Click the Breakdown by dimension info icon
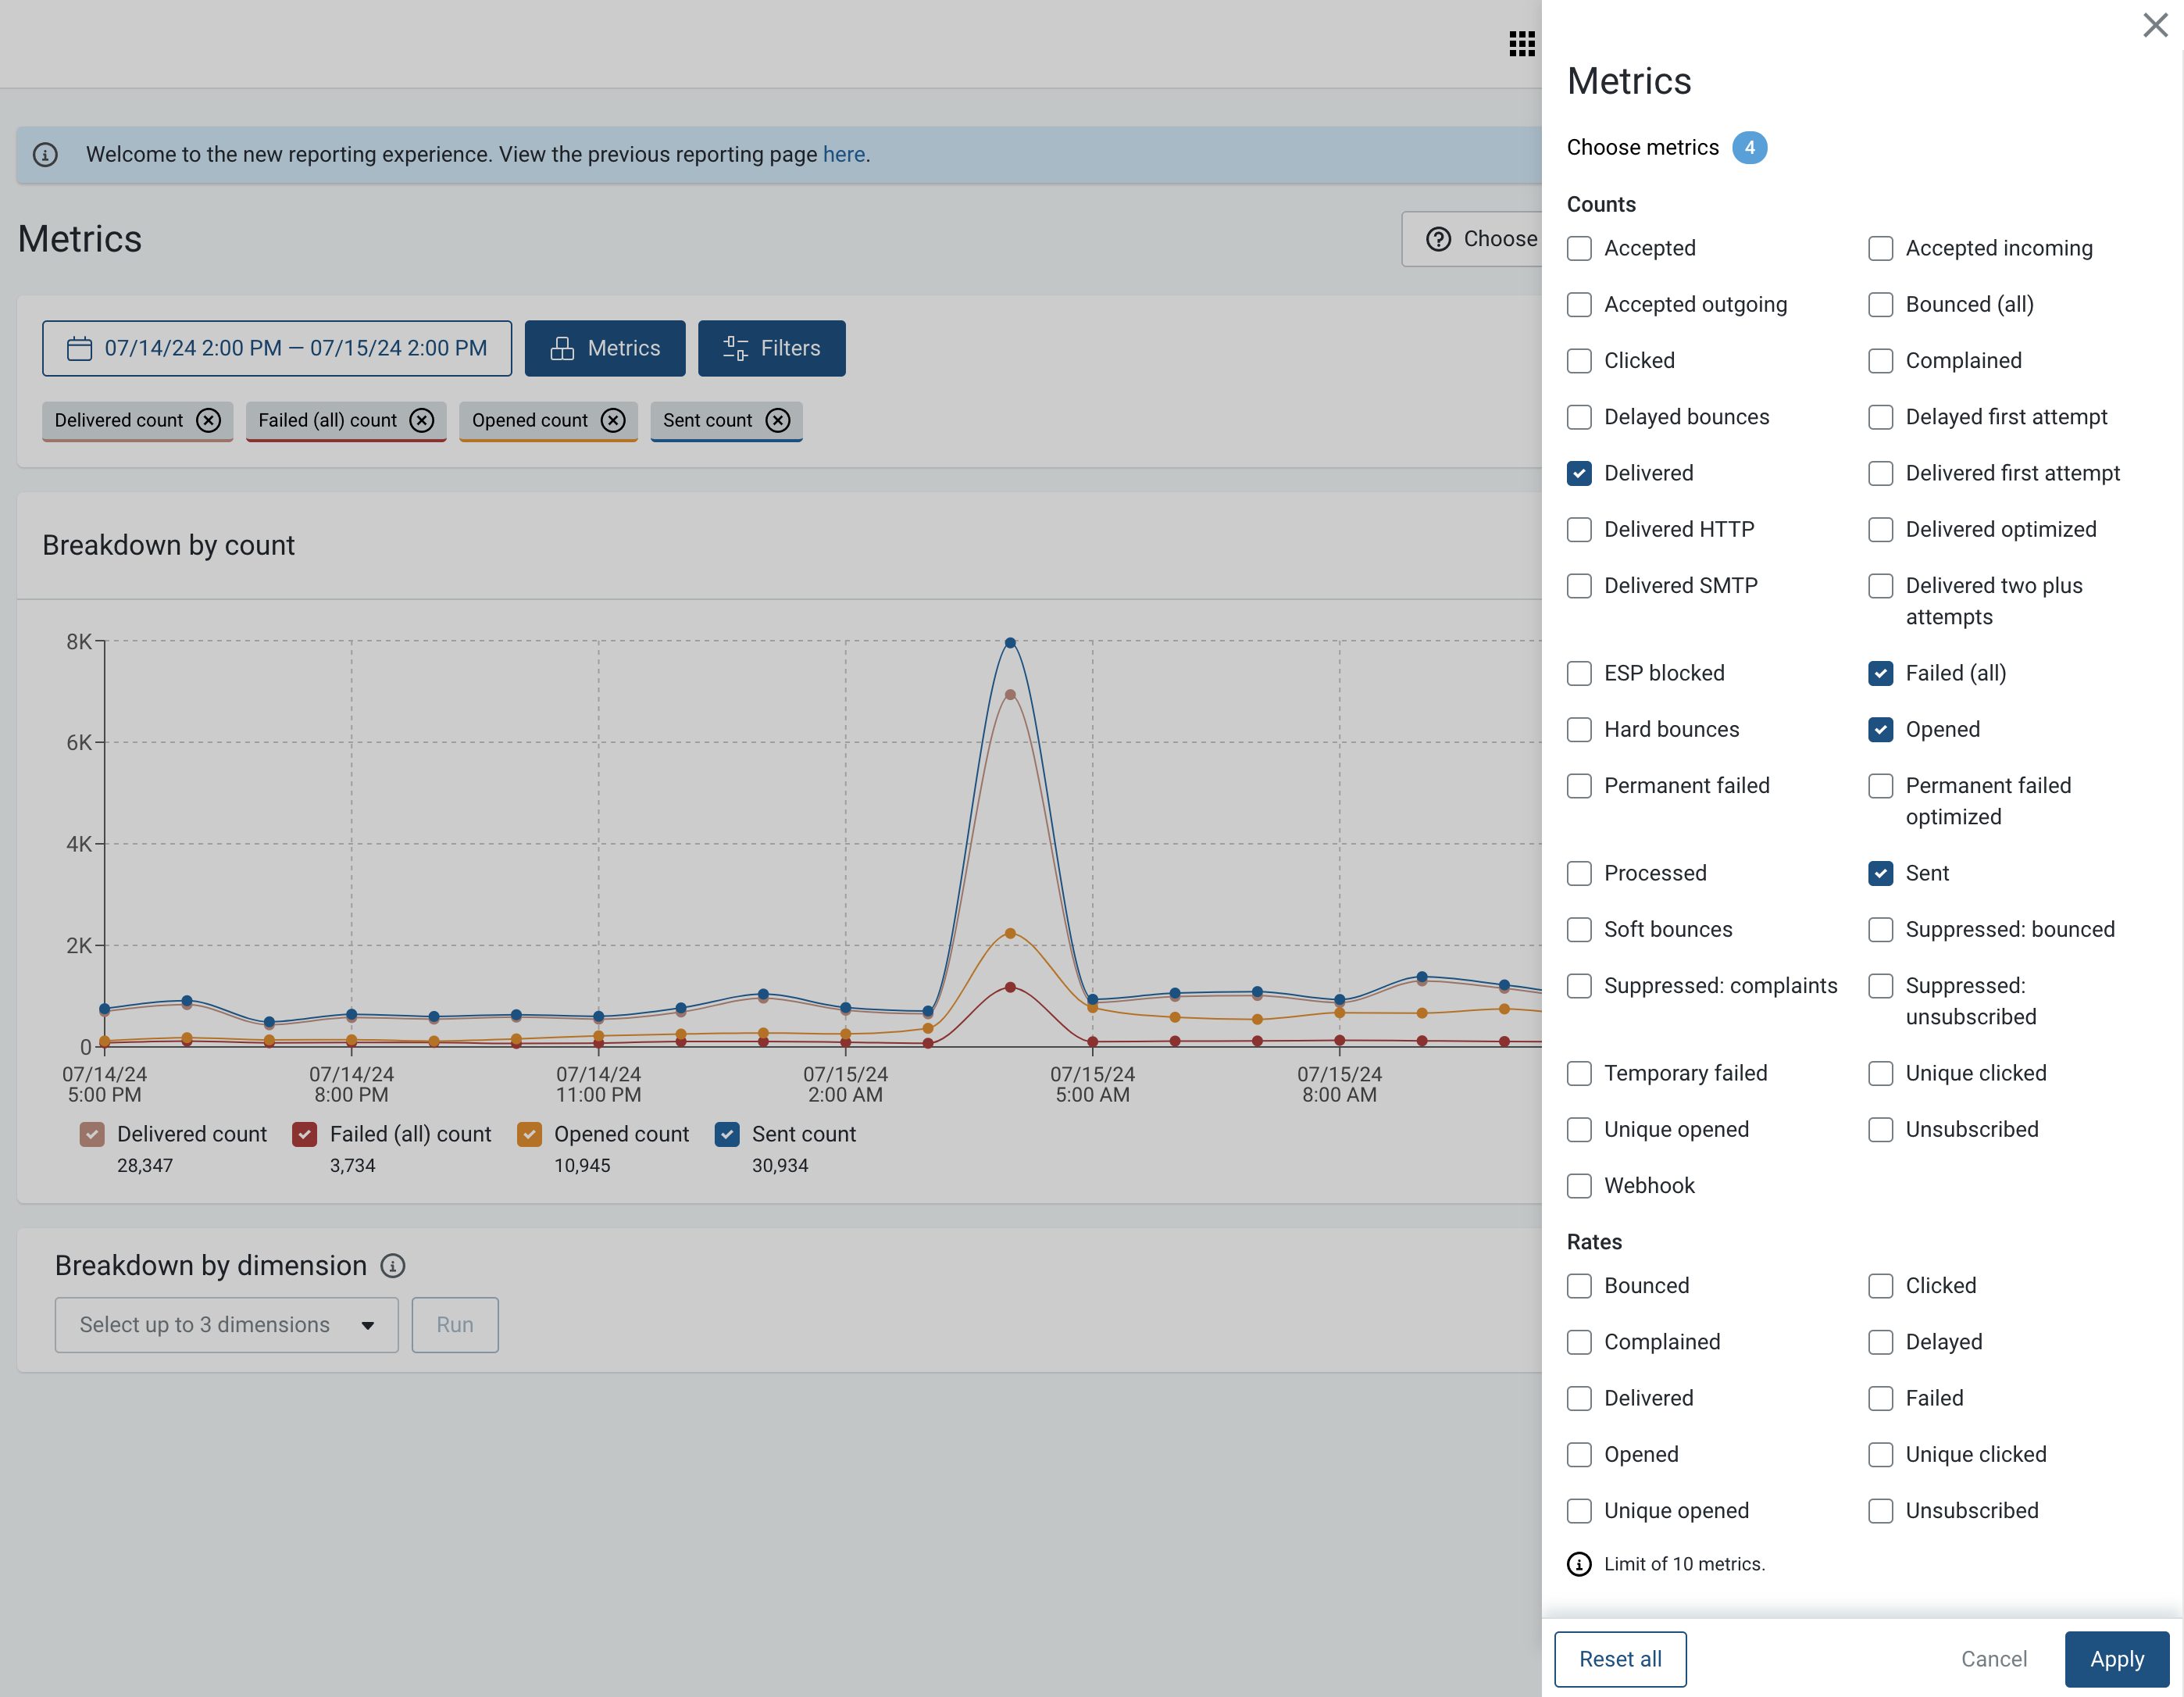The image size is (2184, 1697). click(x=393, y=1266)
